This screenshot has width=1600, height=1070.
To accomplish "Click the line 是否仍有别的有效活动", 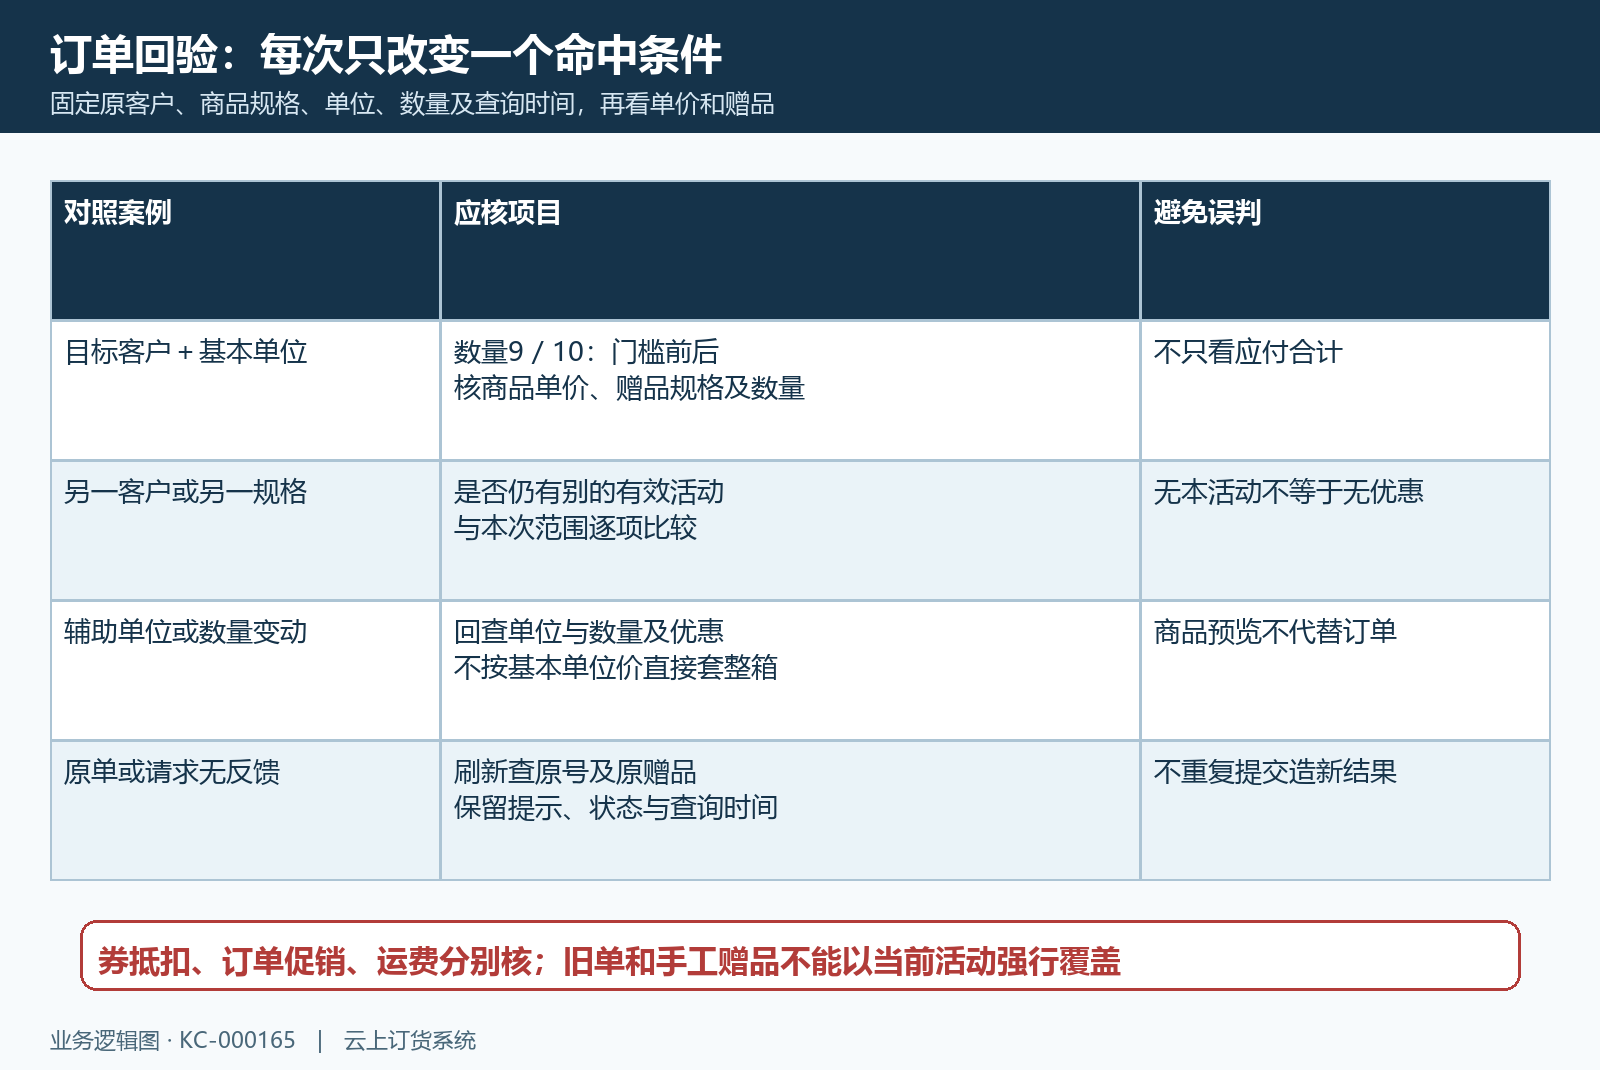I will click(589, 492).
